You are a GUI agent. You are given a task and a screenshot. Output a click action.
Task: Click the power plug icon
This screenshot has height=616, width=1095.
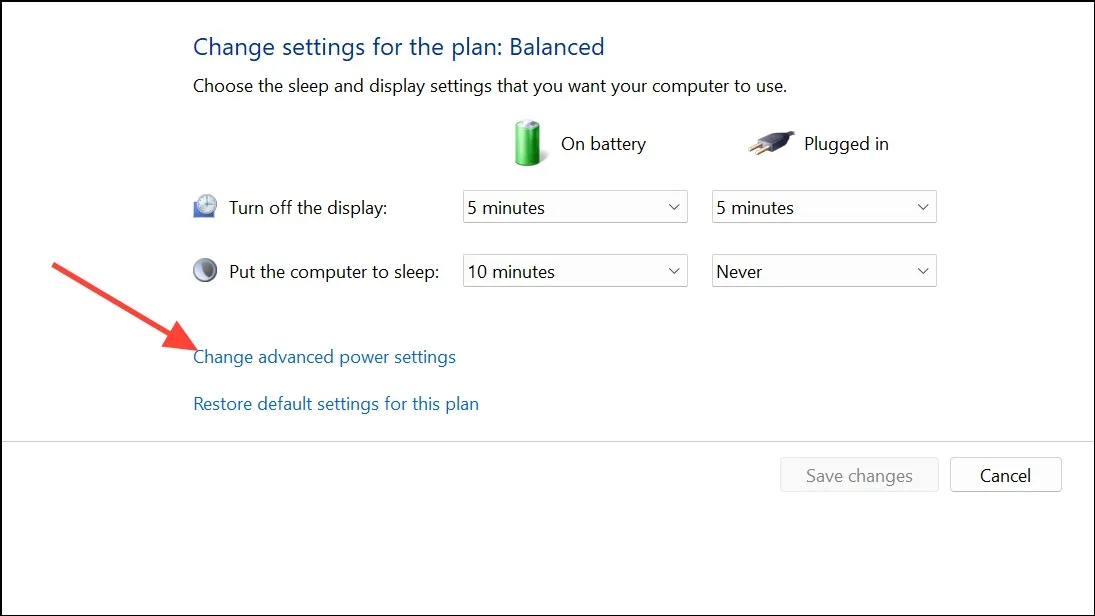point(771,143)
